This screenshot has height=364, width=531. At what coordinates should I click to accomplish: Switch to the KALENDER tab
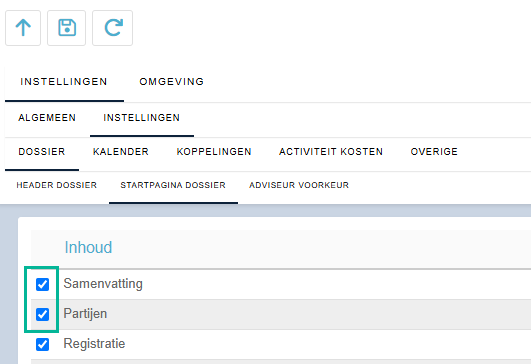click(121, 152)
